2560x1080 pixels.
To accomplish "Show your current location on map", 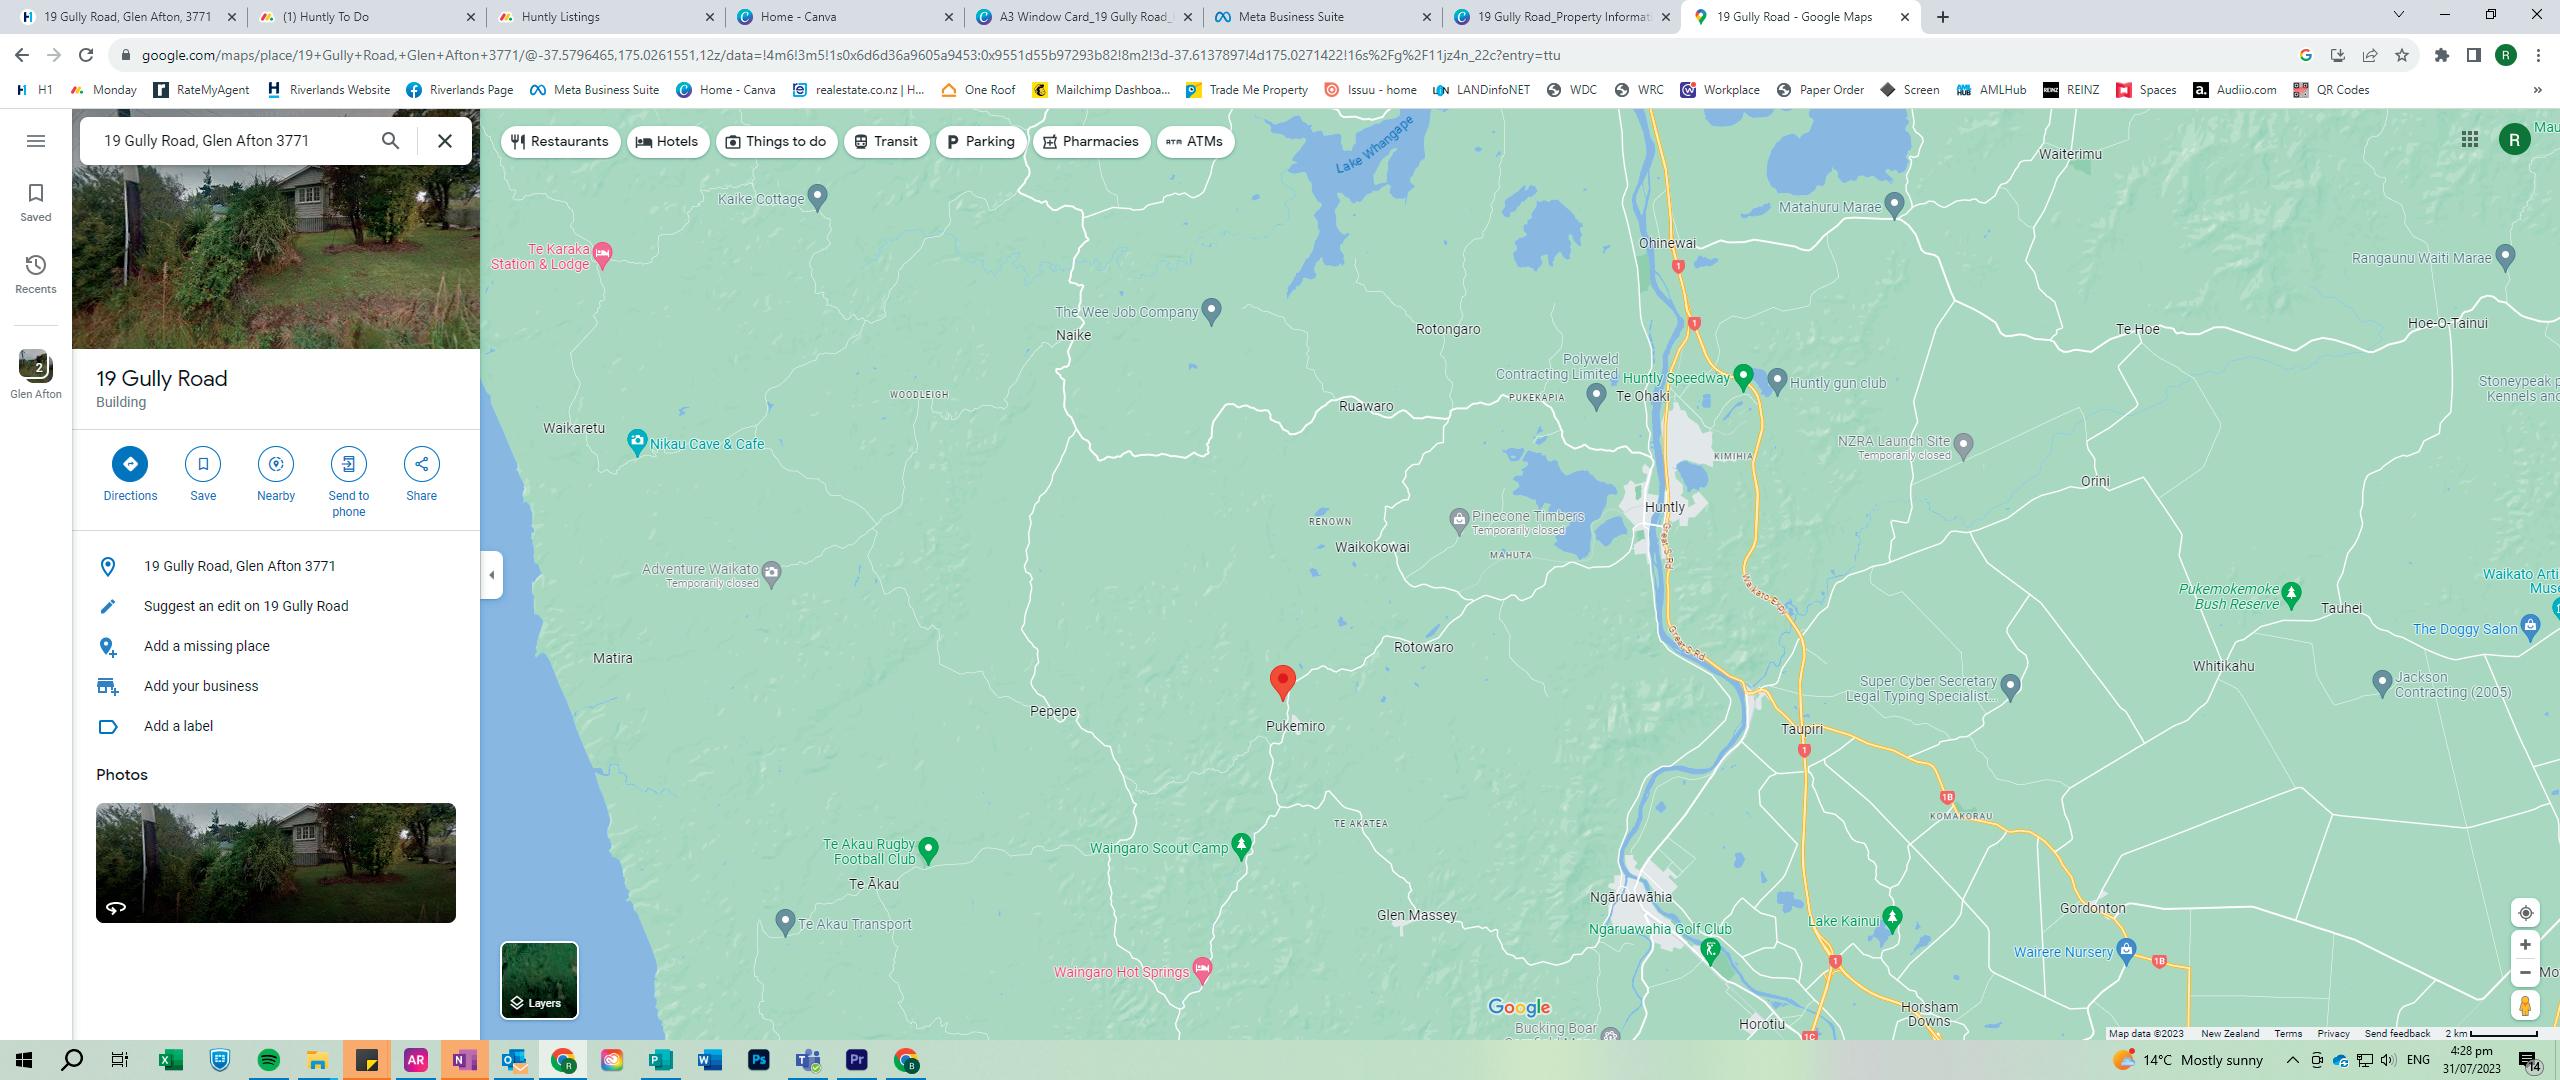I will point(2524,913).
